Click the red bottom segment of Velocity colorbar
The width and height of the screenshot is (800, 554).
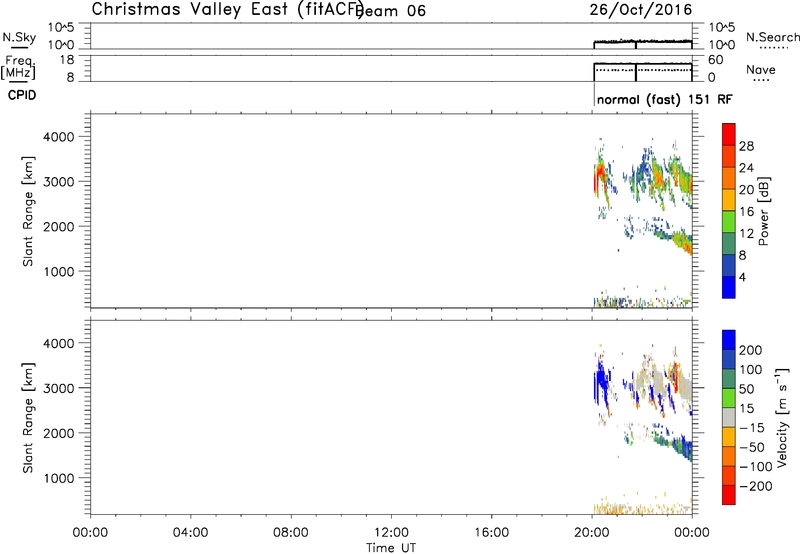coord(729,495)
